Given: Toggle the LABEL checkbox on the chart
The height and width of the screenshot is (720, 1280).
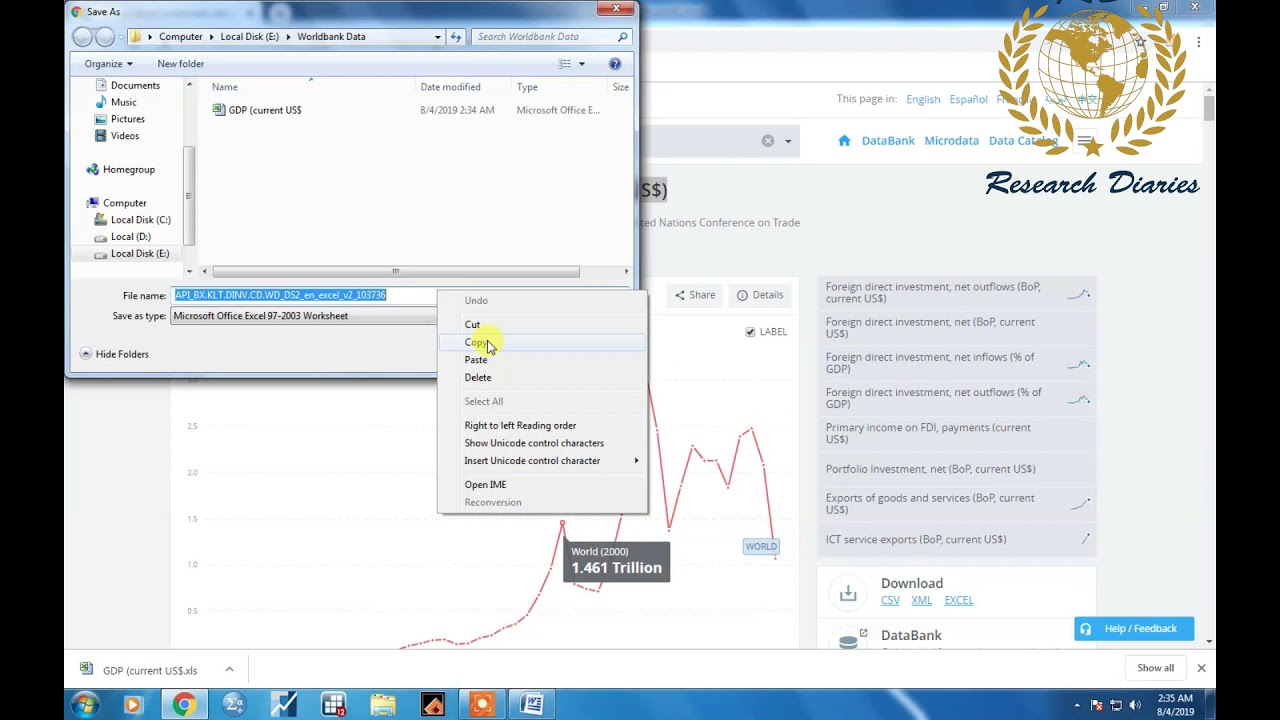Looking at the screenshot, I should click(750, 332).
